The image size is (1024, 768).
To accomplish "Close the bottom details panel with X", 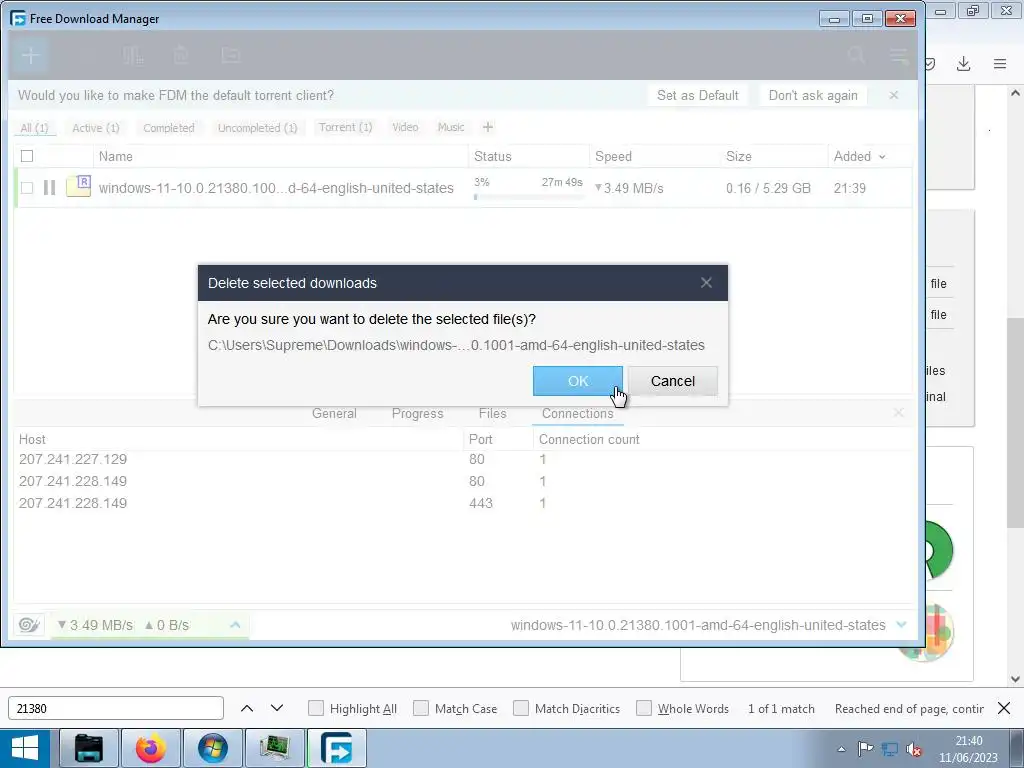I will tap(899, 413).
